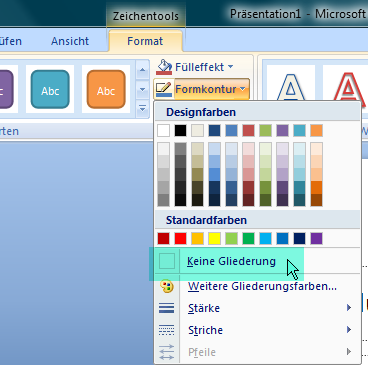The width and height of the screenshot is (368, 365).
Task: Pick the purple design color swatch
Action: coord(282,130)
